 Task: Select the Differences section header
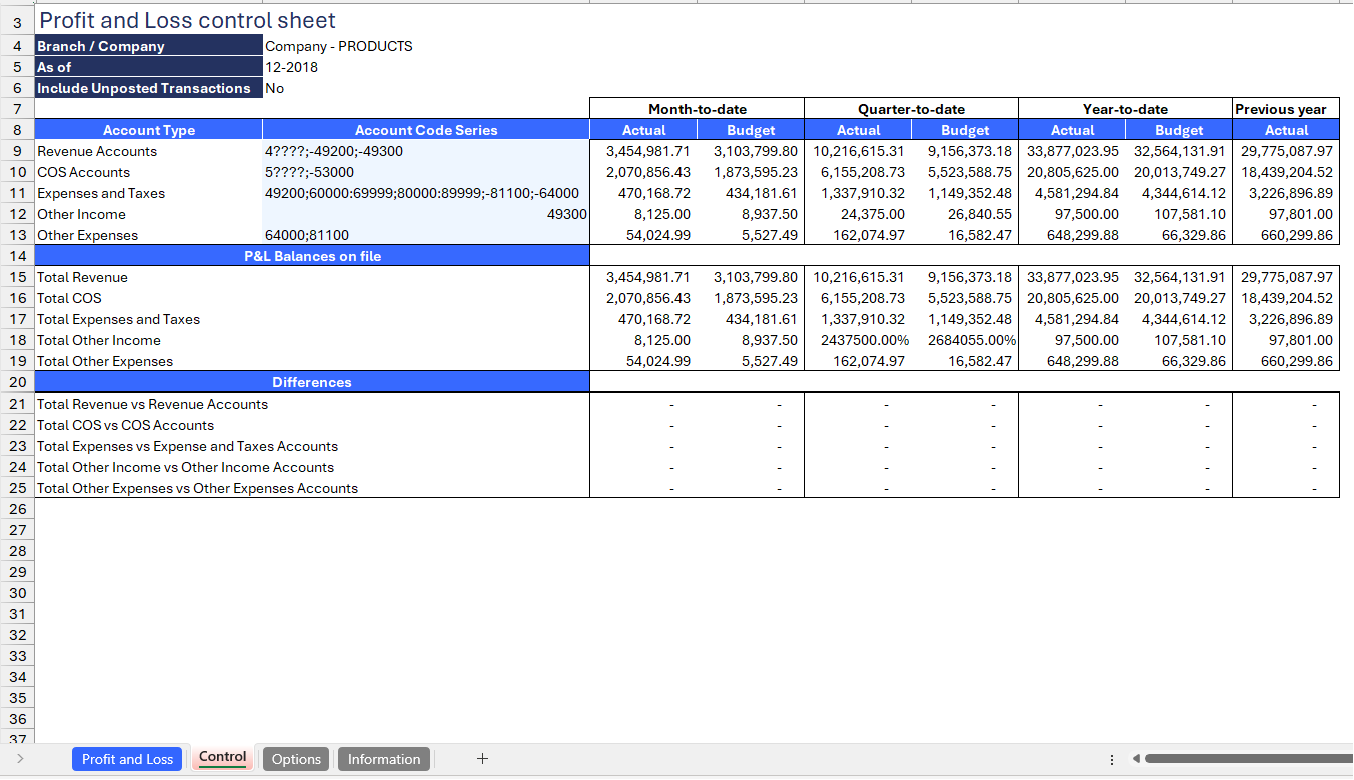click(312, 382)
